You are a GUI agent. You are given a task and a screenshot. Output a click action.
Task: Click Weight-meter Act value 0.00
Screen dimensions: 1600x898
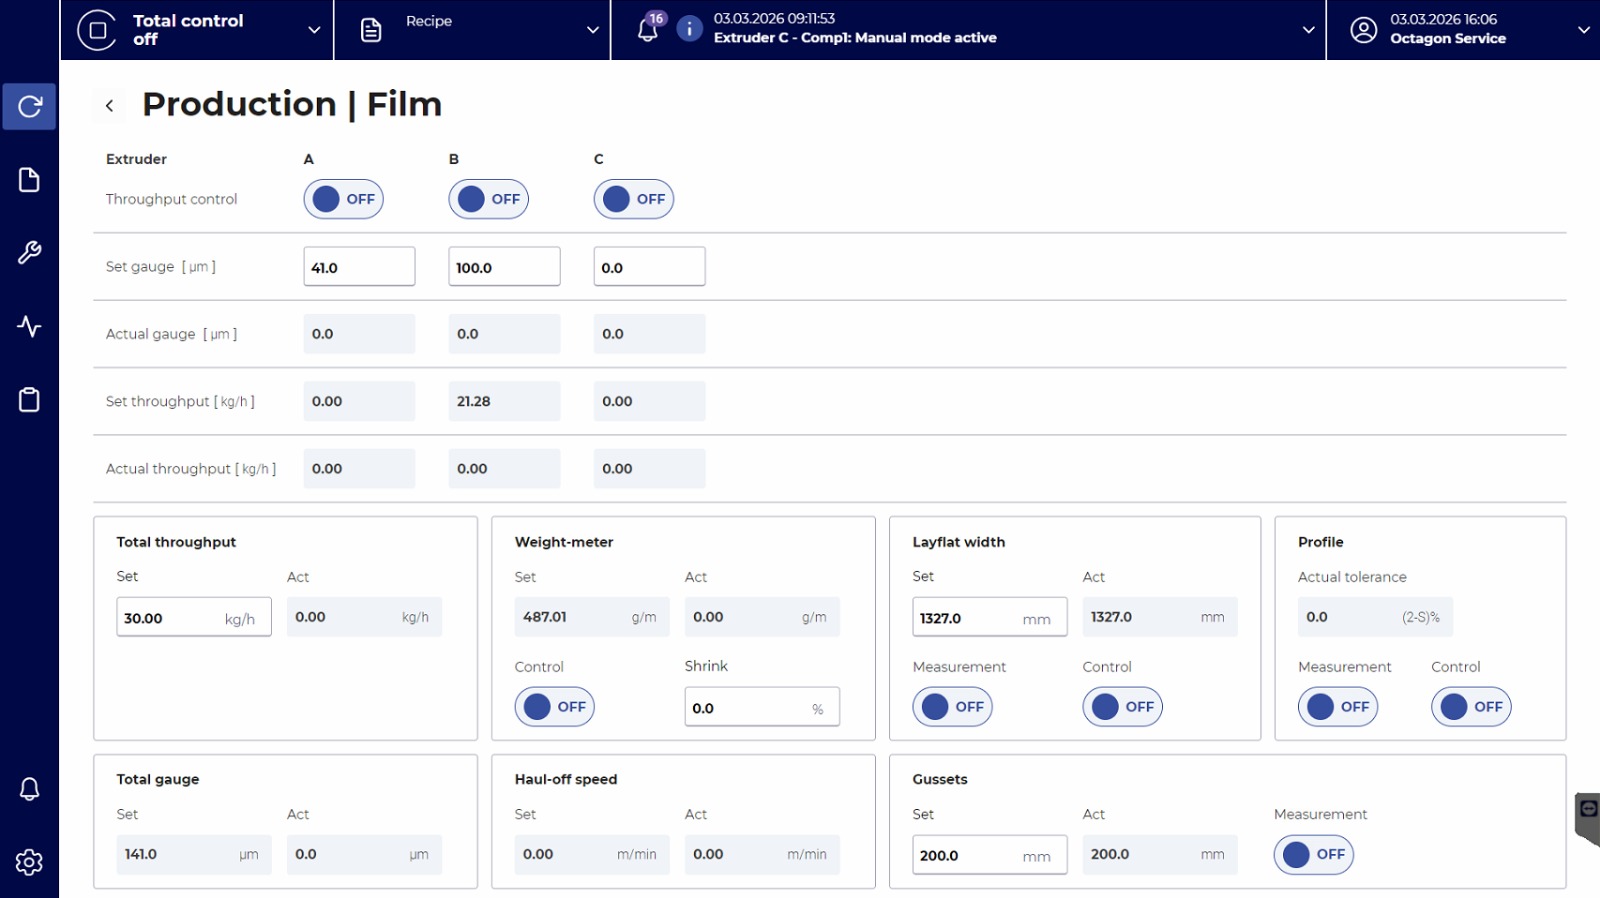762,617
